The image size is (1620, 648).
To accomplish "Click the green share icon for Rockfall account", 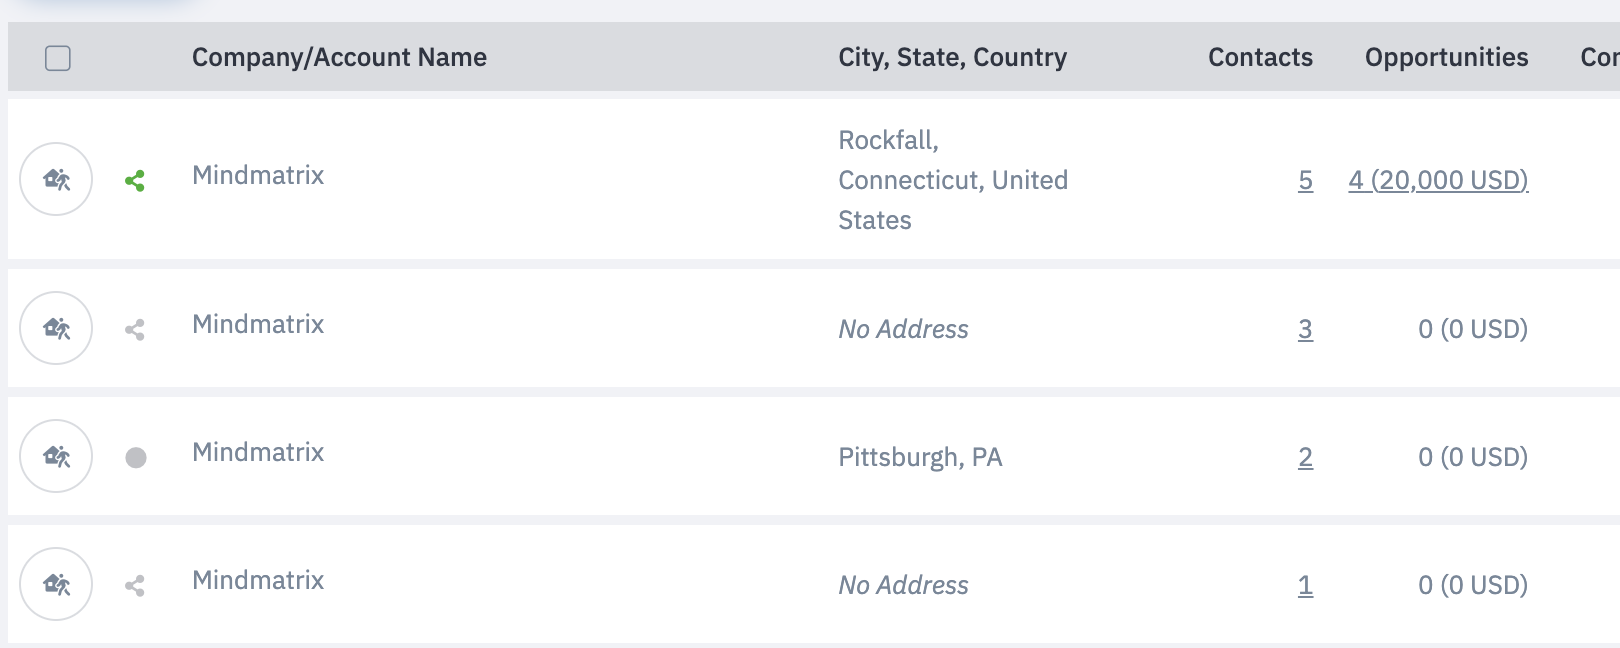I will click(135, 181).
